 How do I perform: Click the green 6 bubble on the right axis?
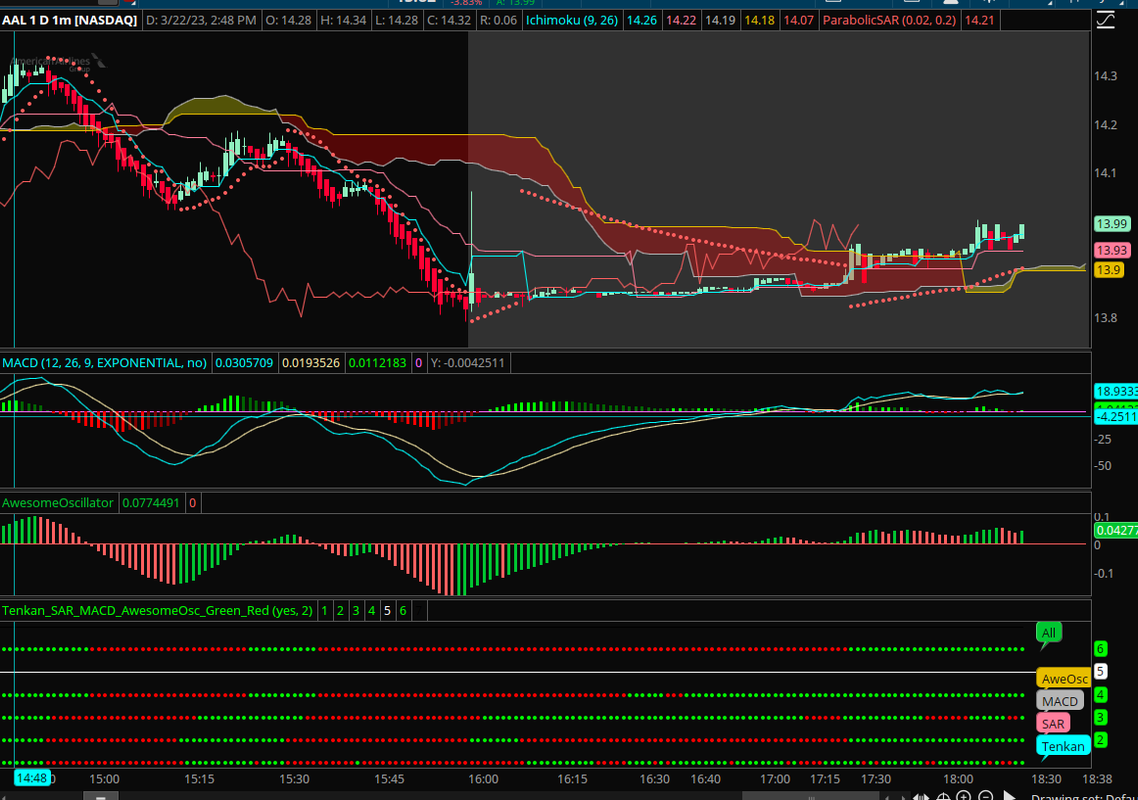tap(1100, 649)
